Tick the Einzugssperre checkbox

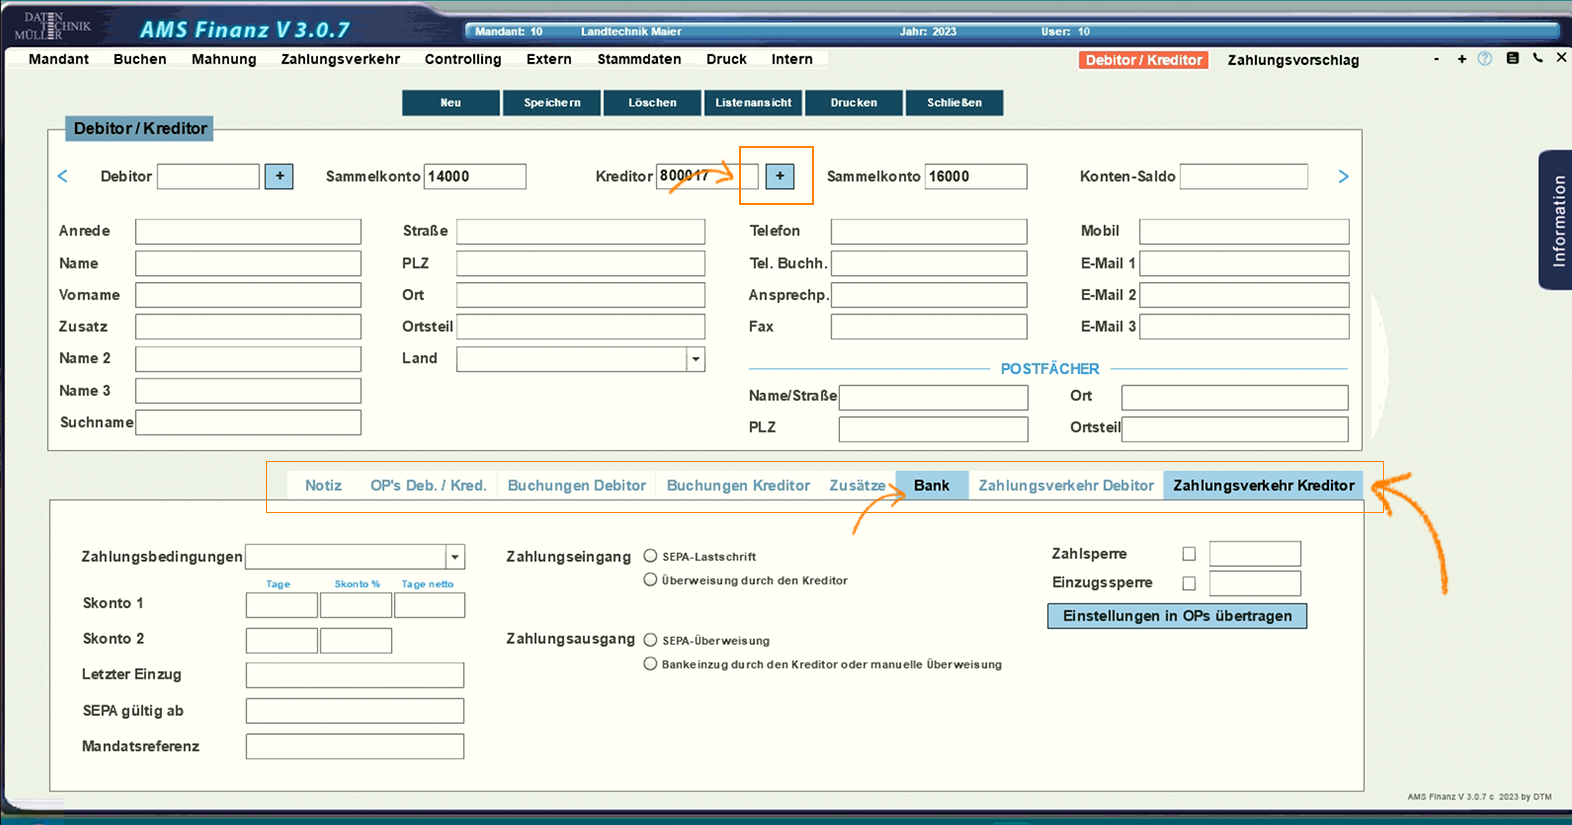(1189, 583)
